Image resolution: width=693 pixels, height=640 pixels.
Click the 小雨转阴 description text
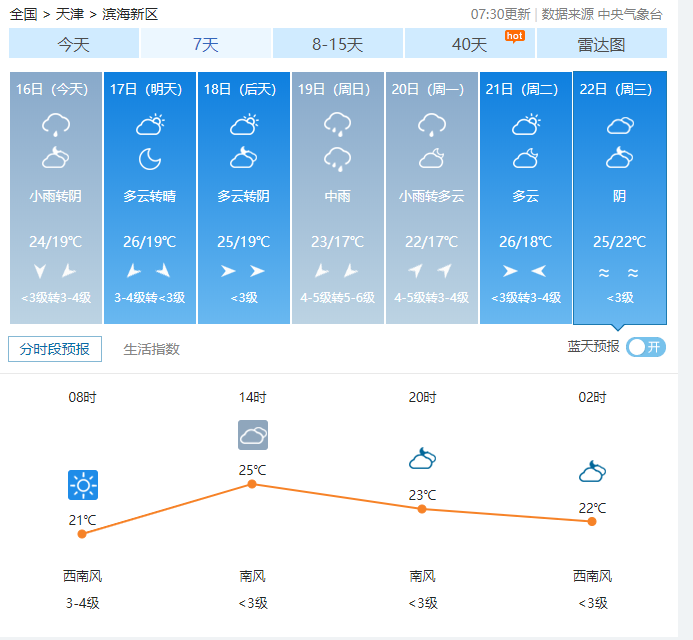coord(56,196)
